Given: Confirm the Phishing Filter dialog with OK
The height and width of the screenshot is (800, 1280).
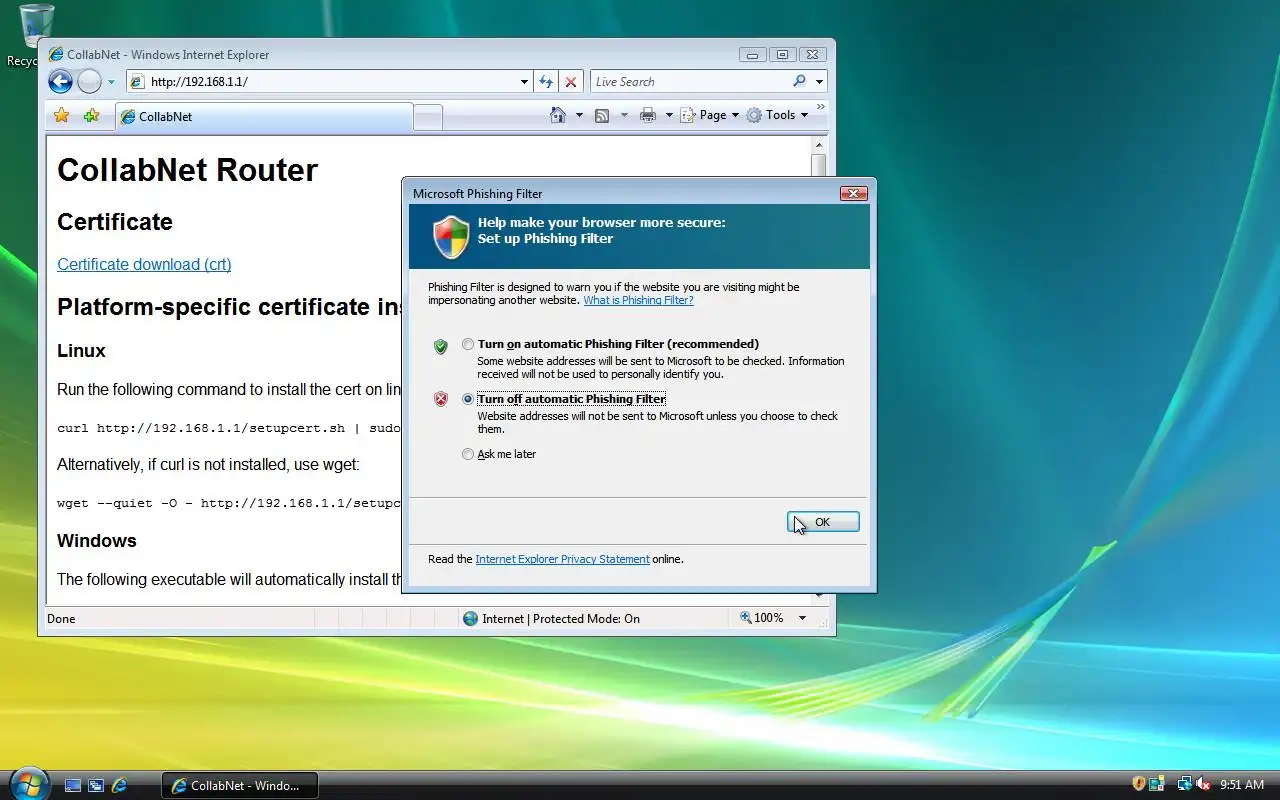Looking at the screenshot, I should click(x=823, y=522).
